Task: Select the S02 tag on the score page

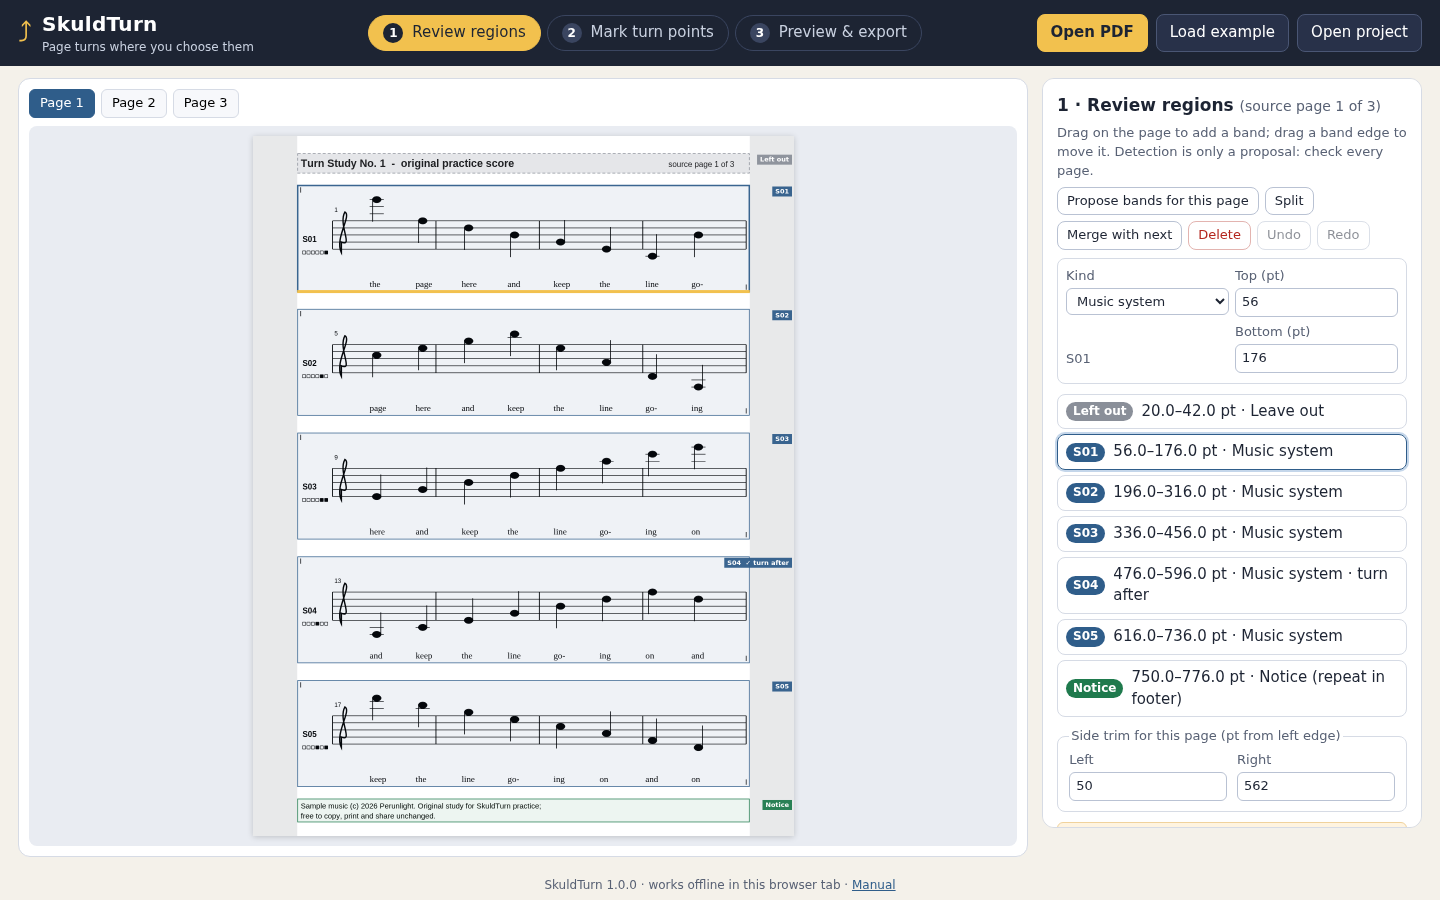Action: point(782,315)
